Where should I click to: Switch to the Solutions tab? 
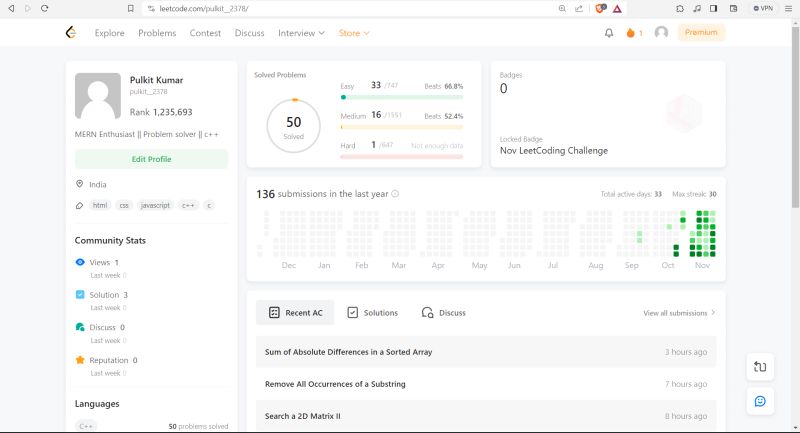tap(372, 313)
